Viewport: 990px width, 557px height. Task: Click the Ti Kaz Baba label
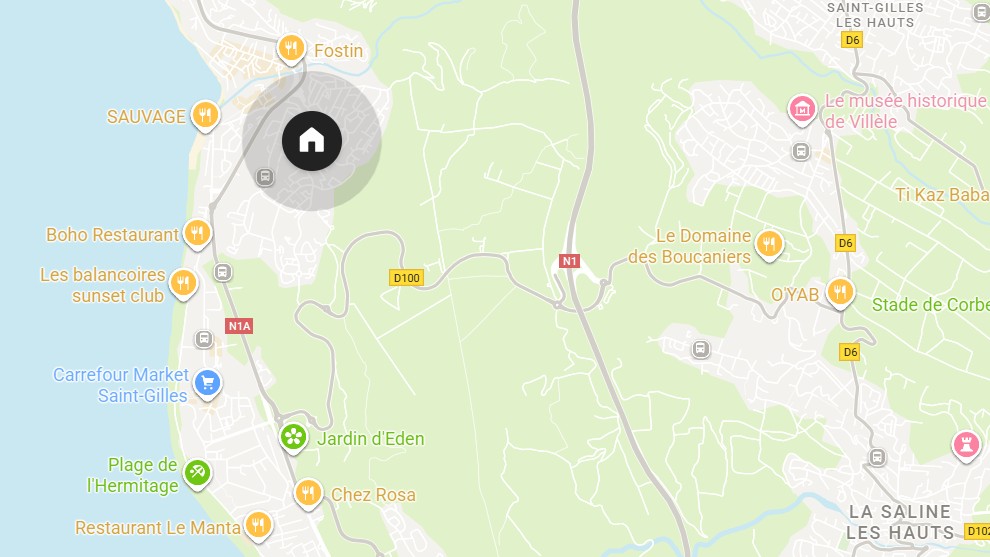[942, 195]
